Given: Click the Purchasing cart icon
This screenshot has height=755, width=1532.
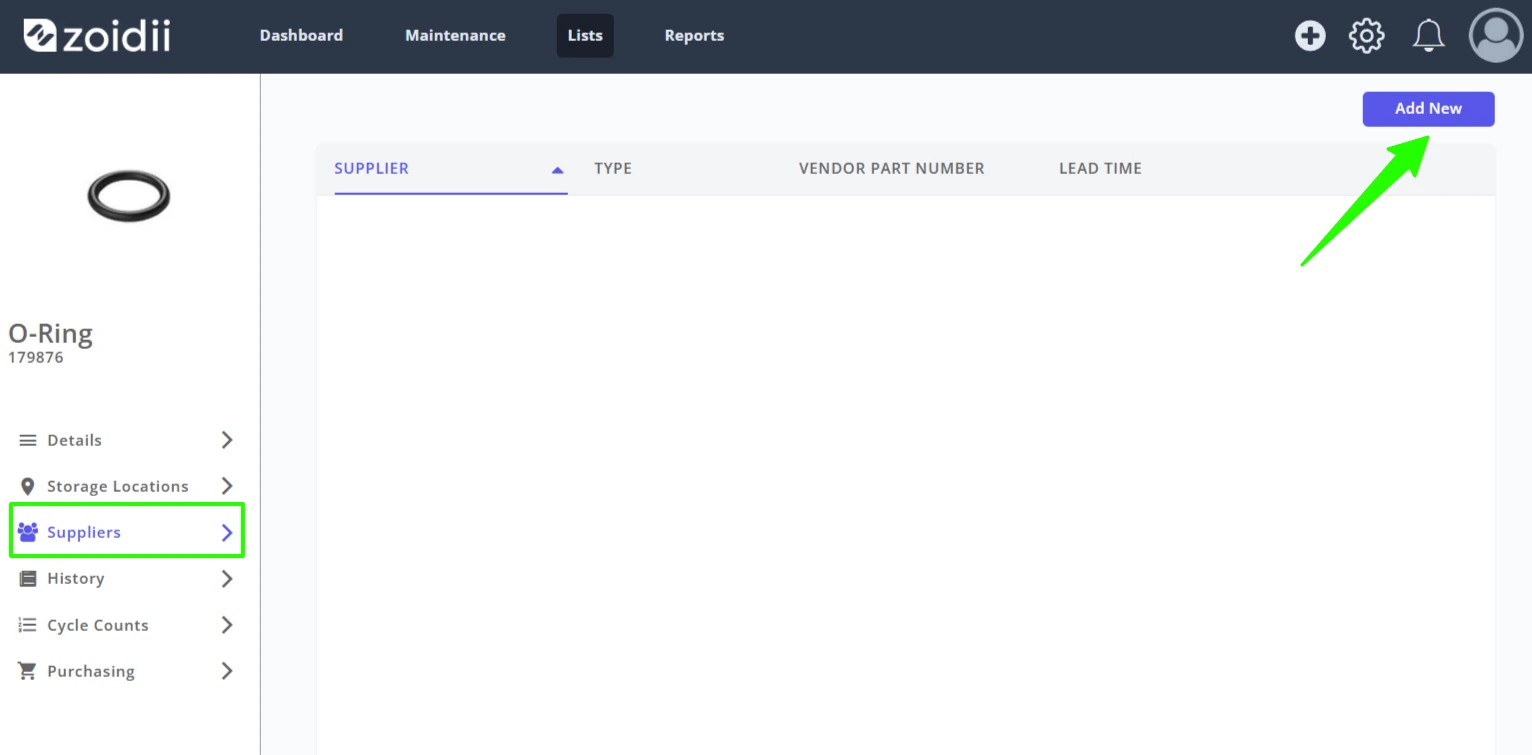Looking at the screenshot, I should [28, 671].
